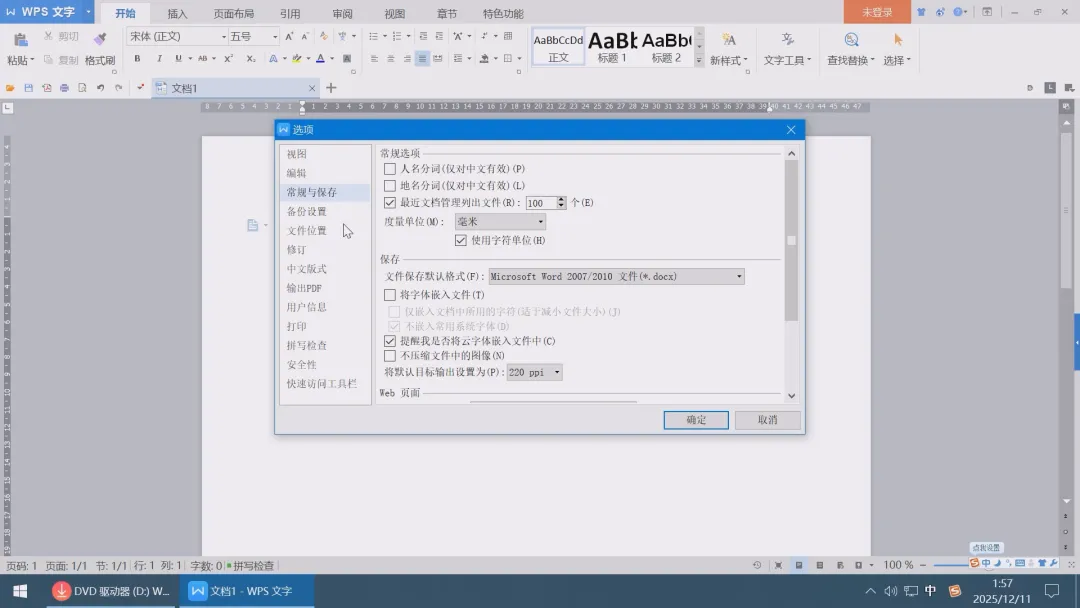The width and height of the screenshot is (1080, 608).
Task: Toggle Italic formatting in ribbon
Action: point(159,59)
